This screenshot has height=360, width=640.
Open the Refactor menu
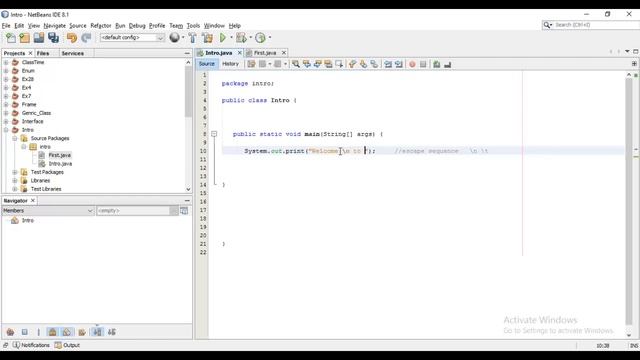[100, 26]
